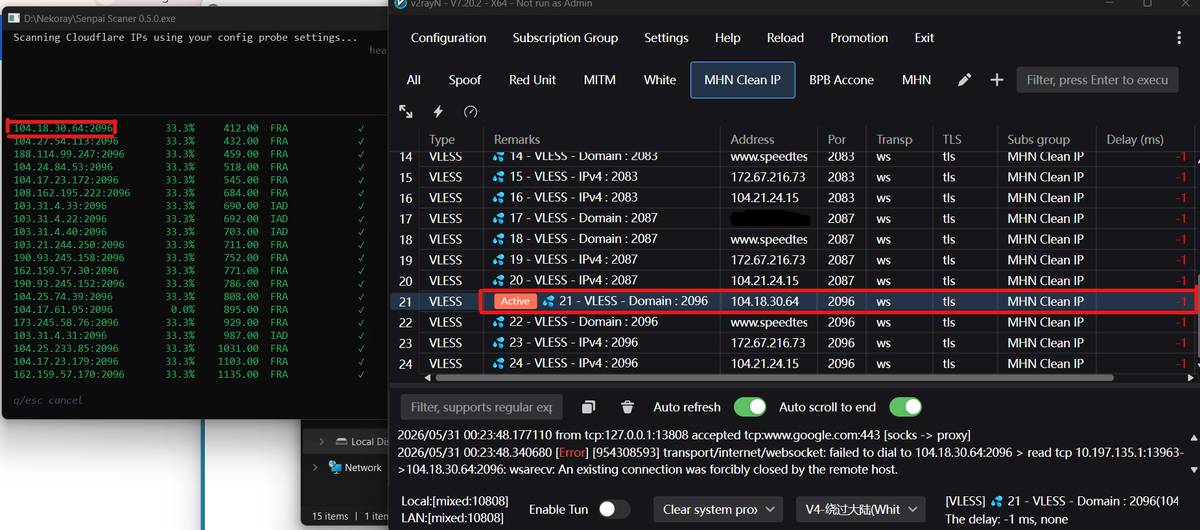Toggle the Enable Tun switch
The image size is (1200, 530).
click(614, 509)
